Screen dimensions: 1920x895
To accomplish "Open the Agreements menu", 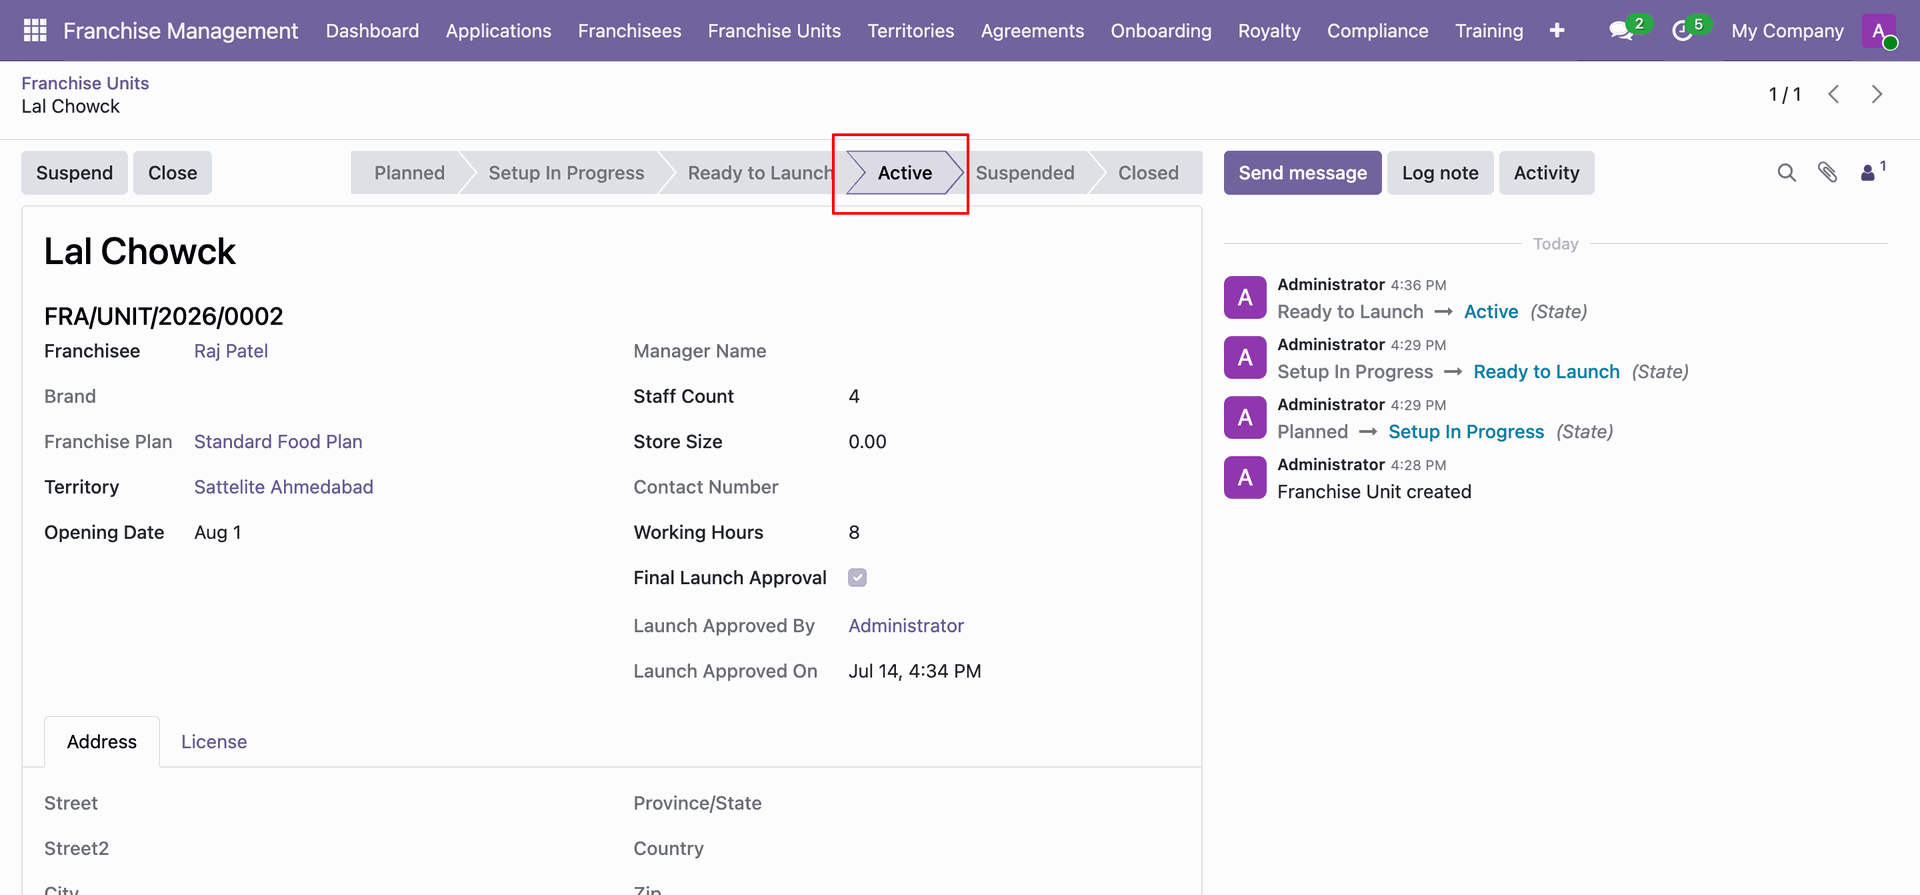I will 1032,31.
